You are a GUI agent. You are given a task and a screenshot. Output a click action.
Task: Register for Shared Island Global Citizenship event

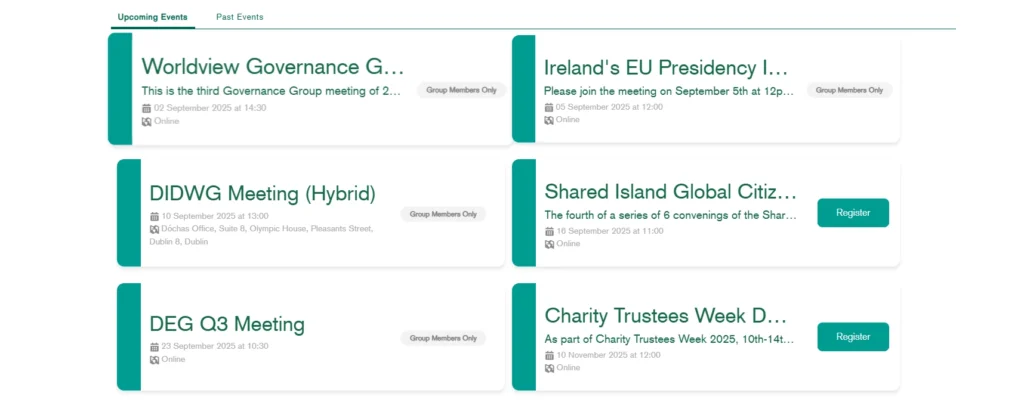point(852,213)
